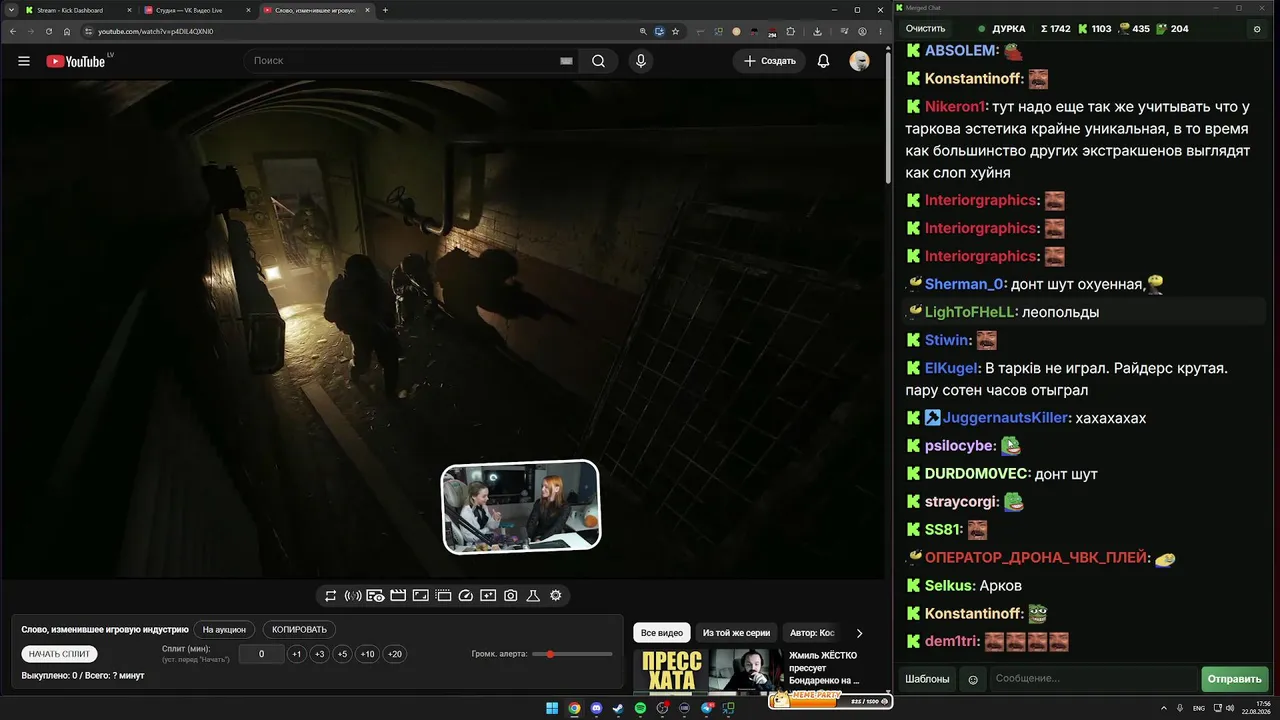Send the chat message with Отправить

[1235, 680]
